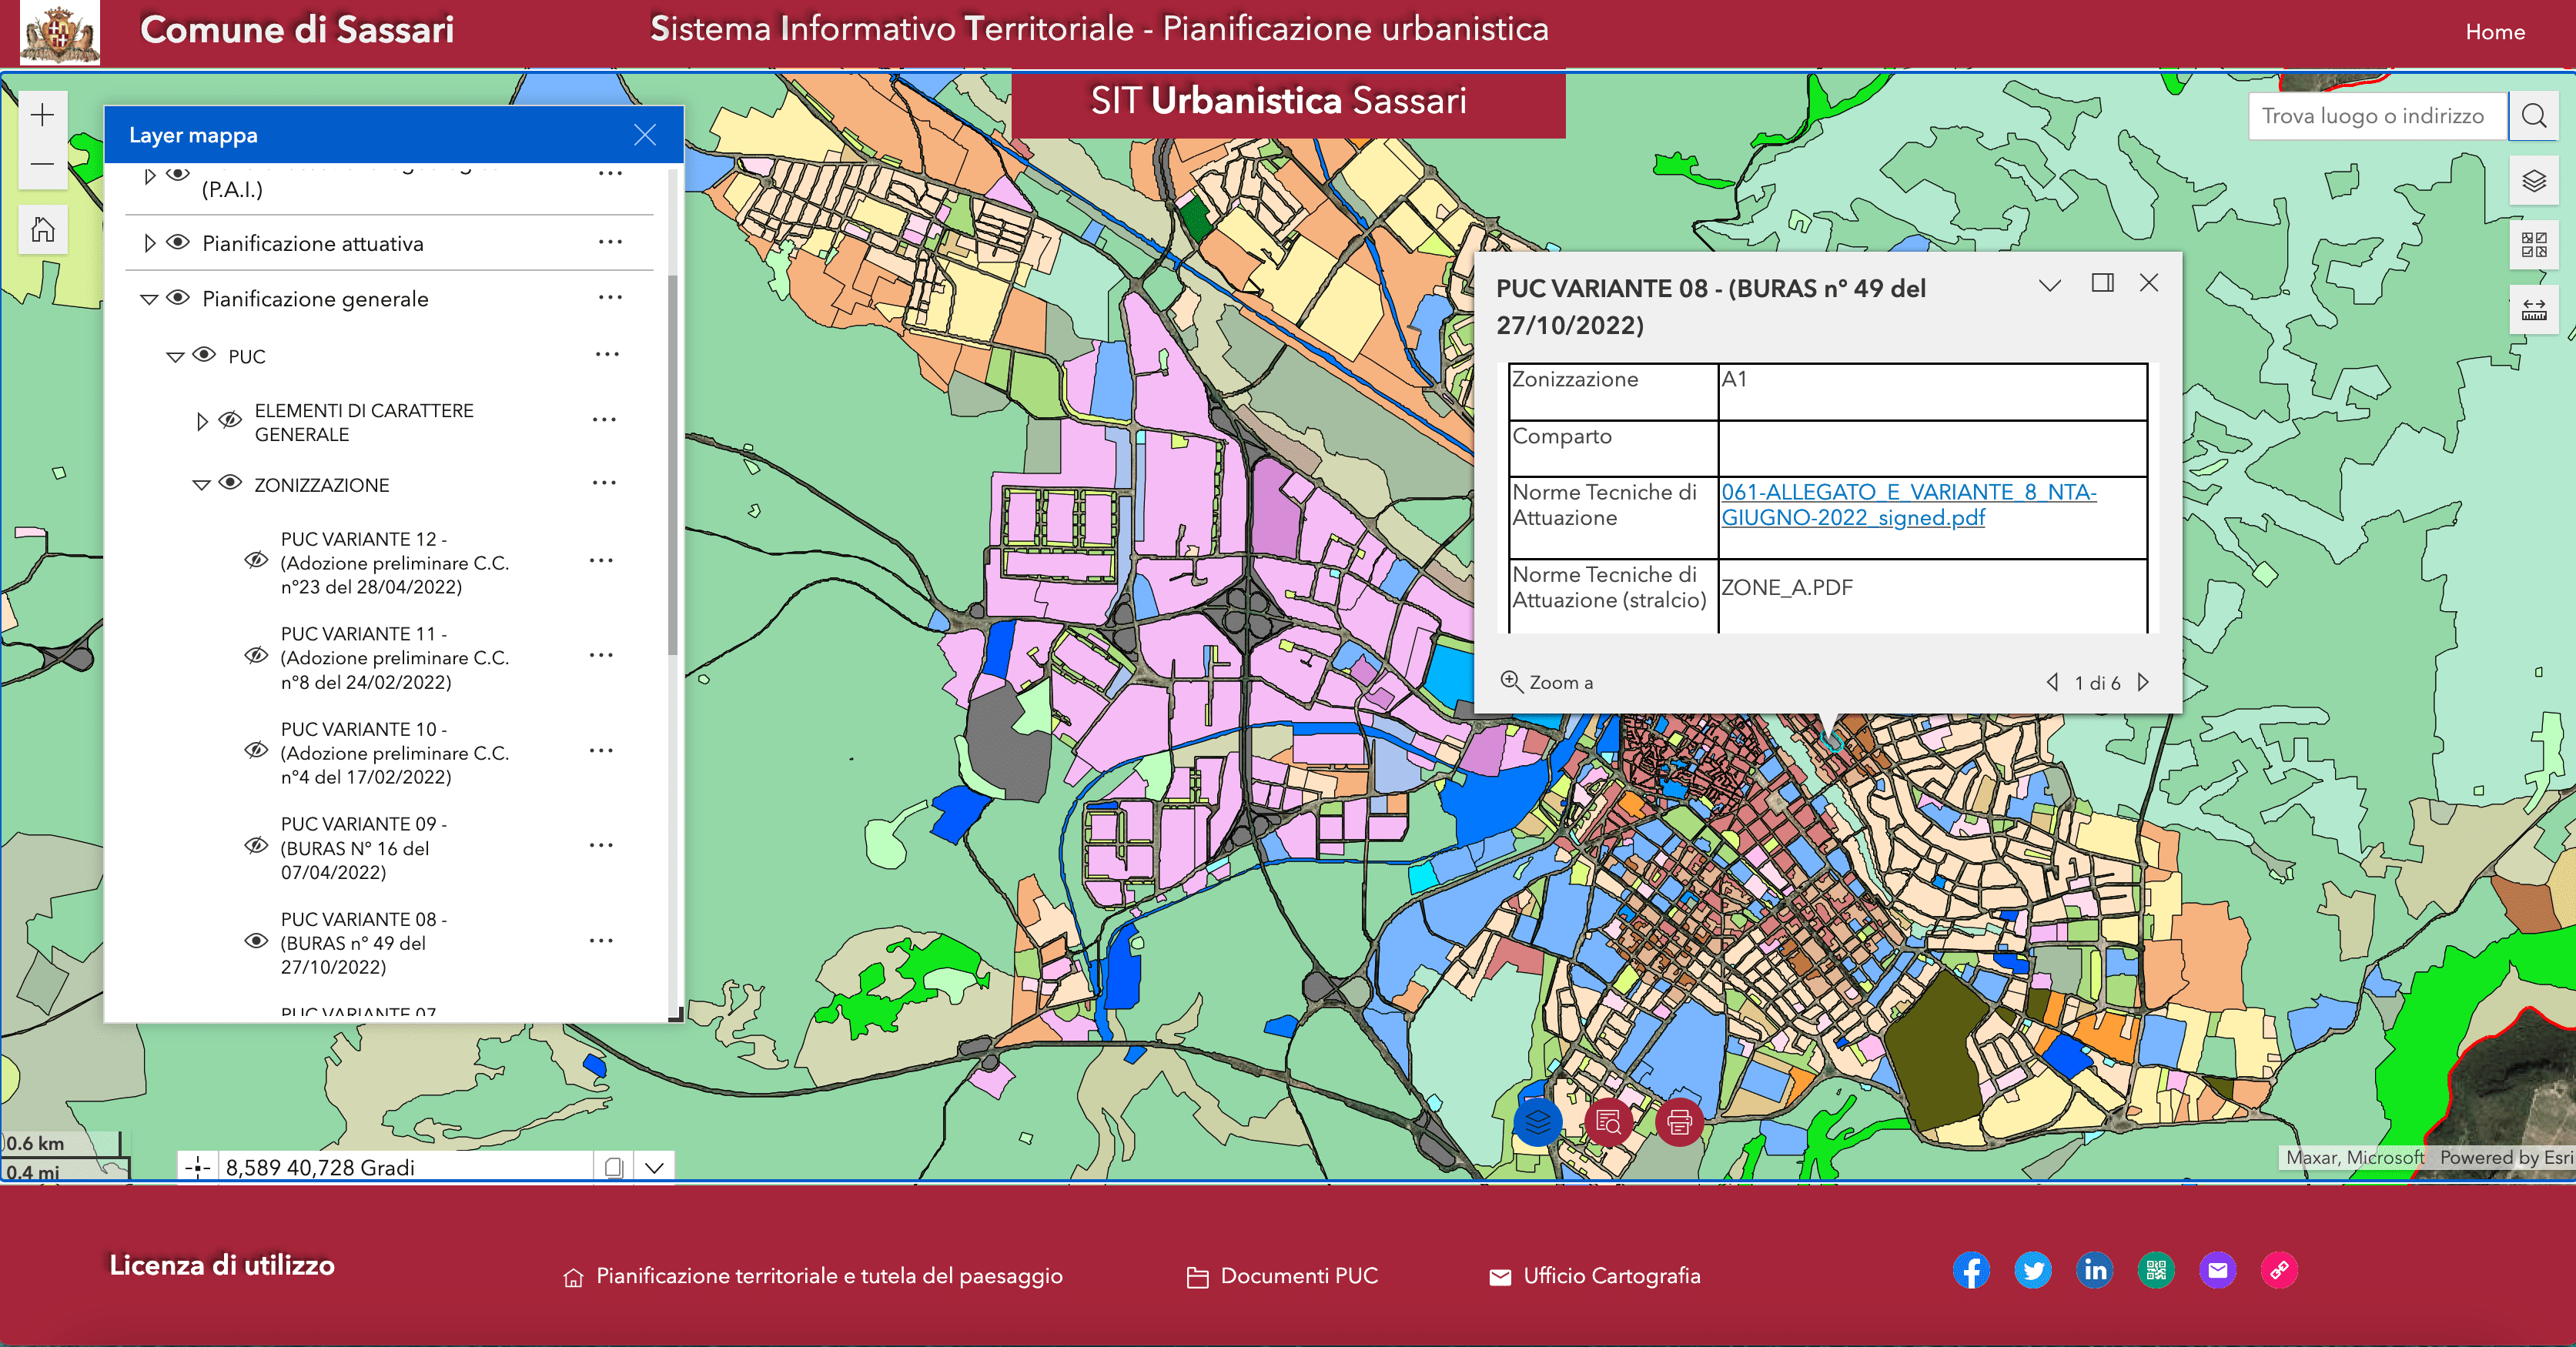Open the Twitter share icon

pos(2032,1270)
